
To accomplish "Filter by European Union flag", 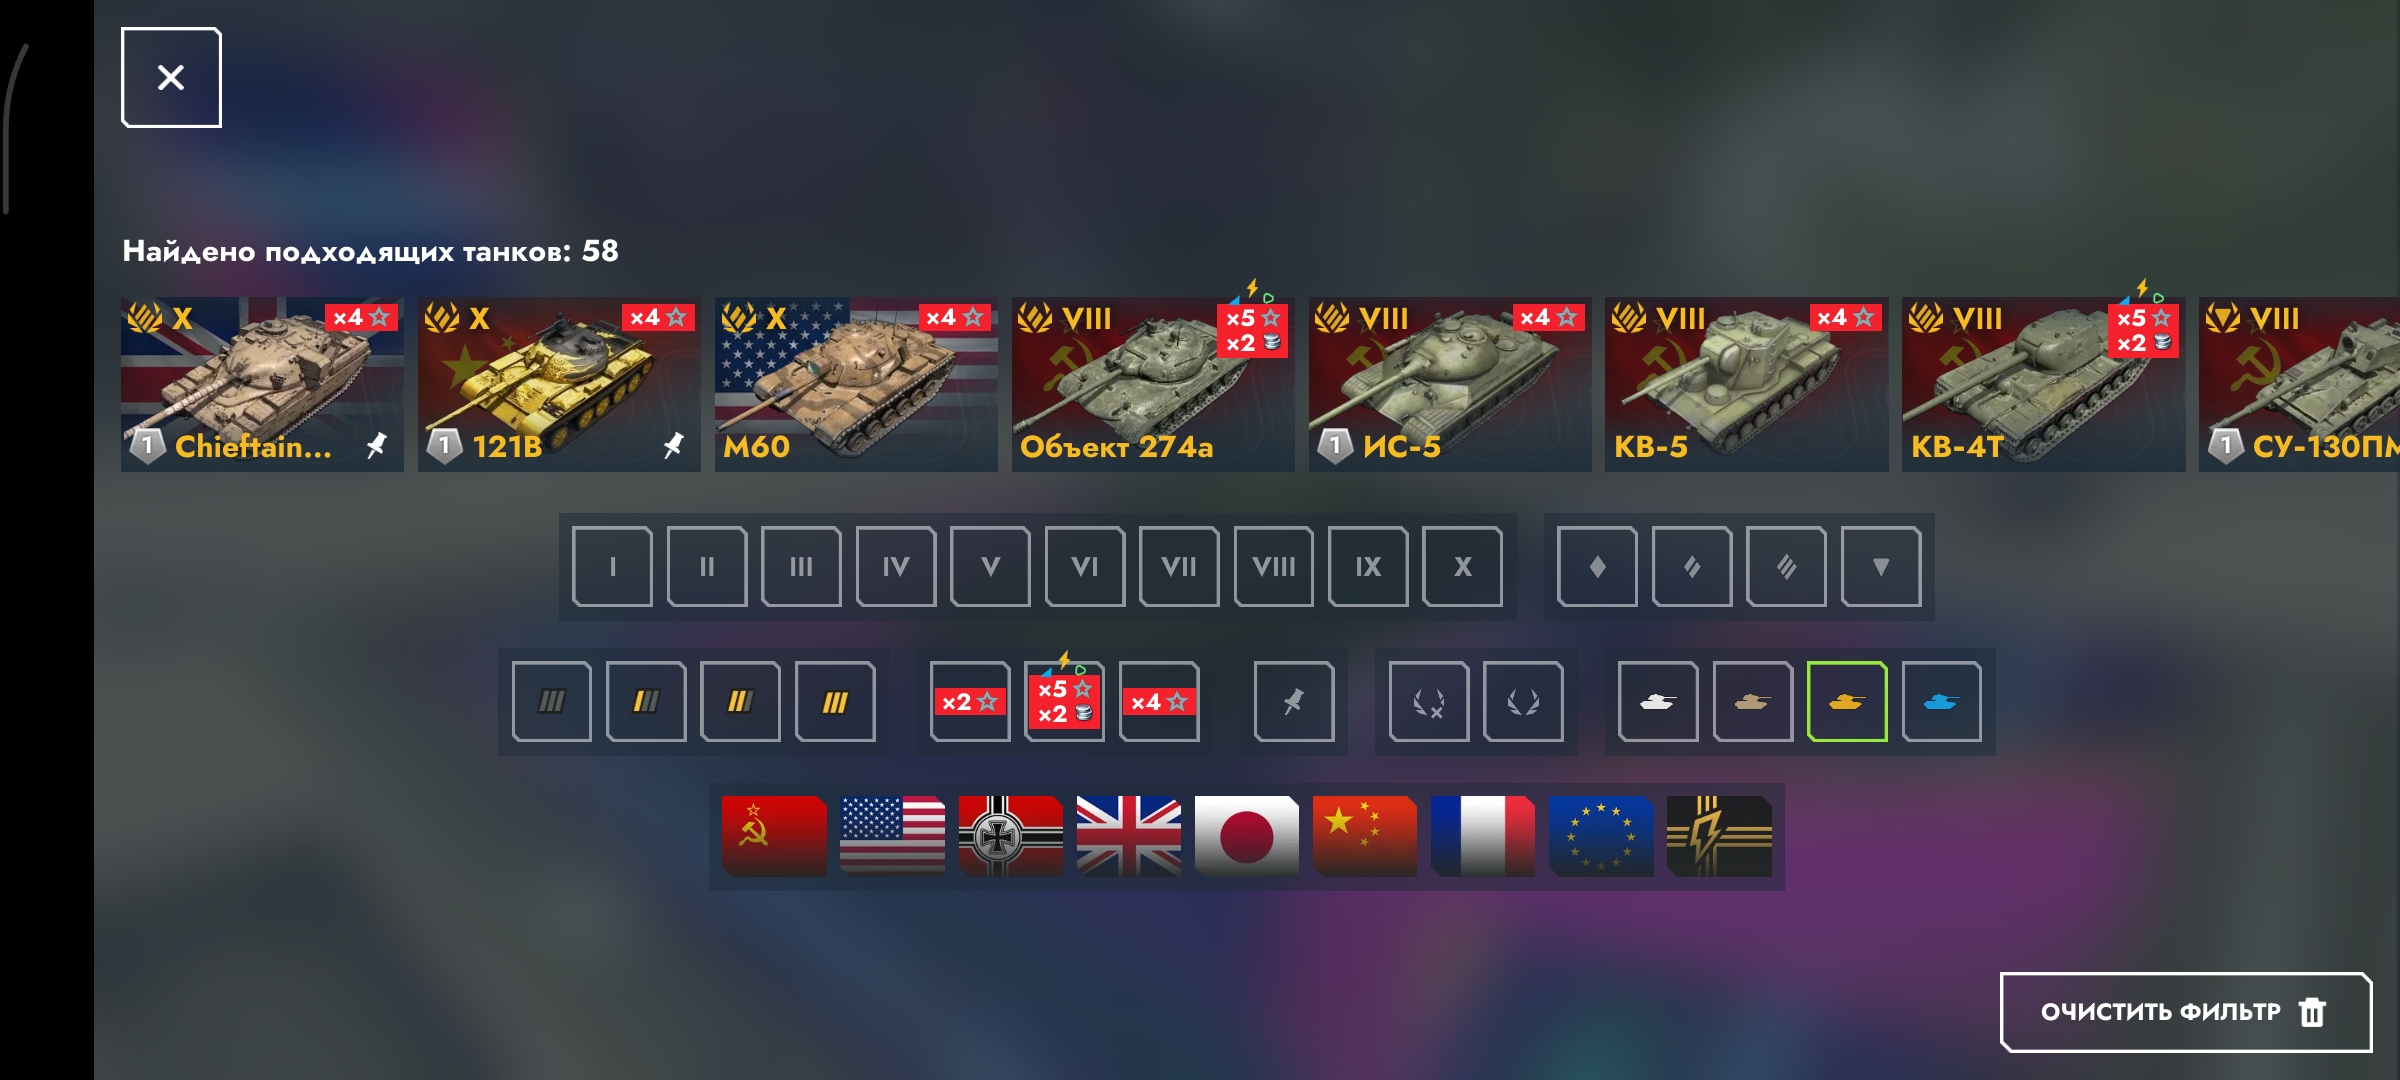I will click(1600, 836).
